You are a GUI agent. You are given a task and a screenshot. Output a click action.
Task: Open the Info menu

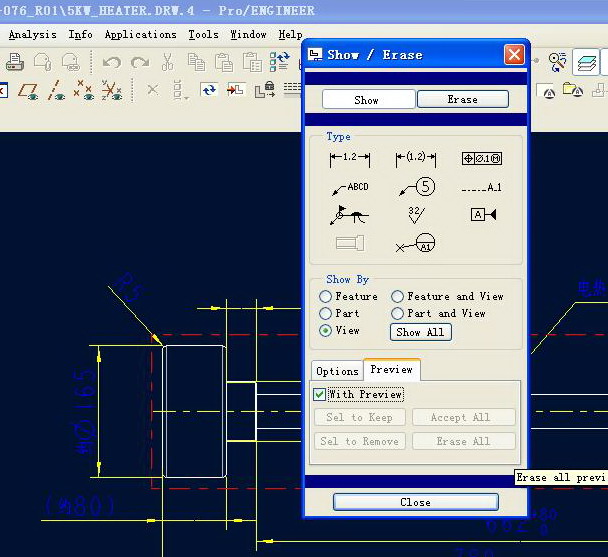(81, 35)
